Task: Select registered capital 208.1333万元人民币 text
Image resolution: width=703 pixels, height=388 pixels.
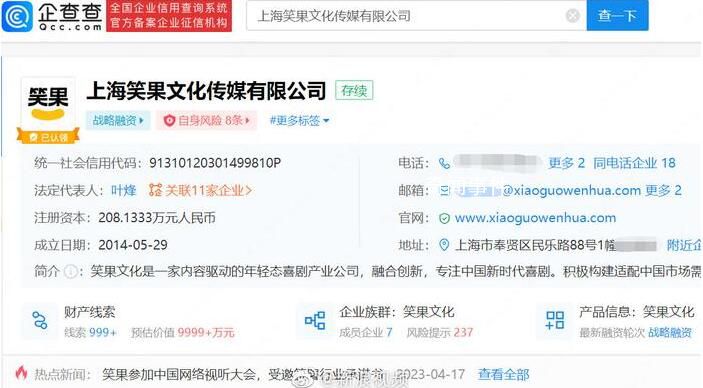Action: pyautogui.click(x=157, y=218)
